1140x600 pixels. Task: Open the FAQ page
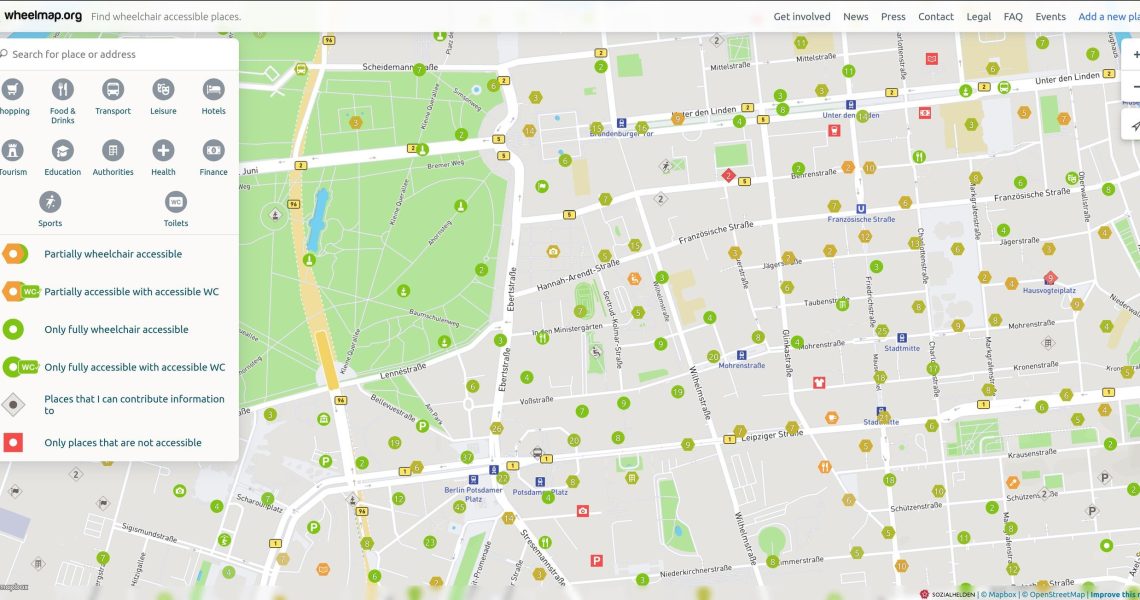coord(1013,17)
